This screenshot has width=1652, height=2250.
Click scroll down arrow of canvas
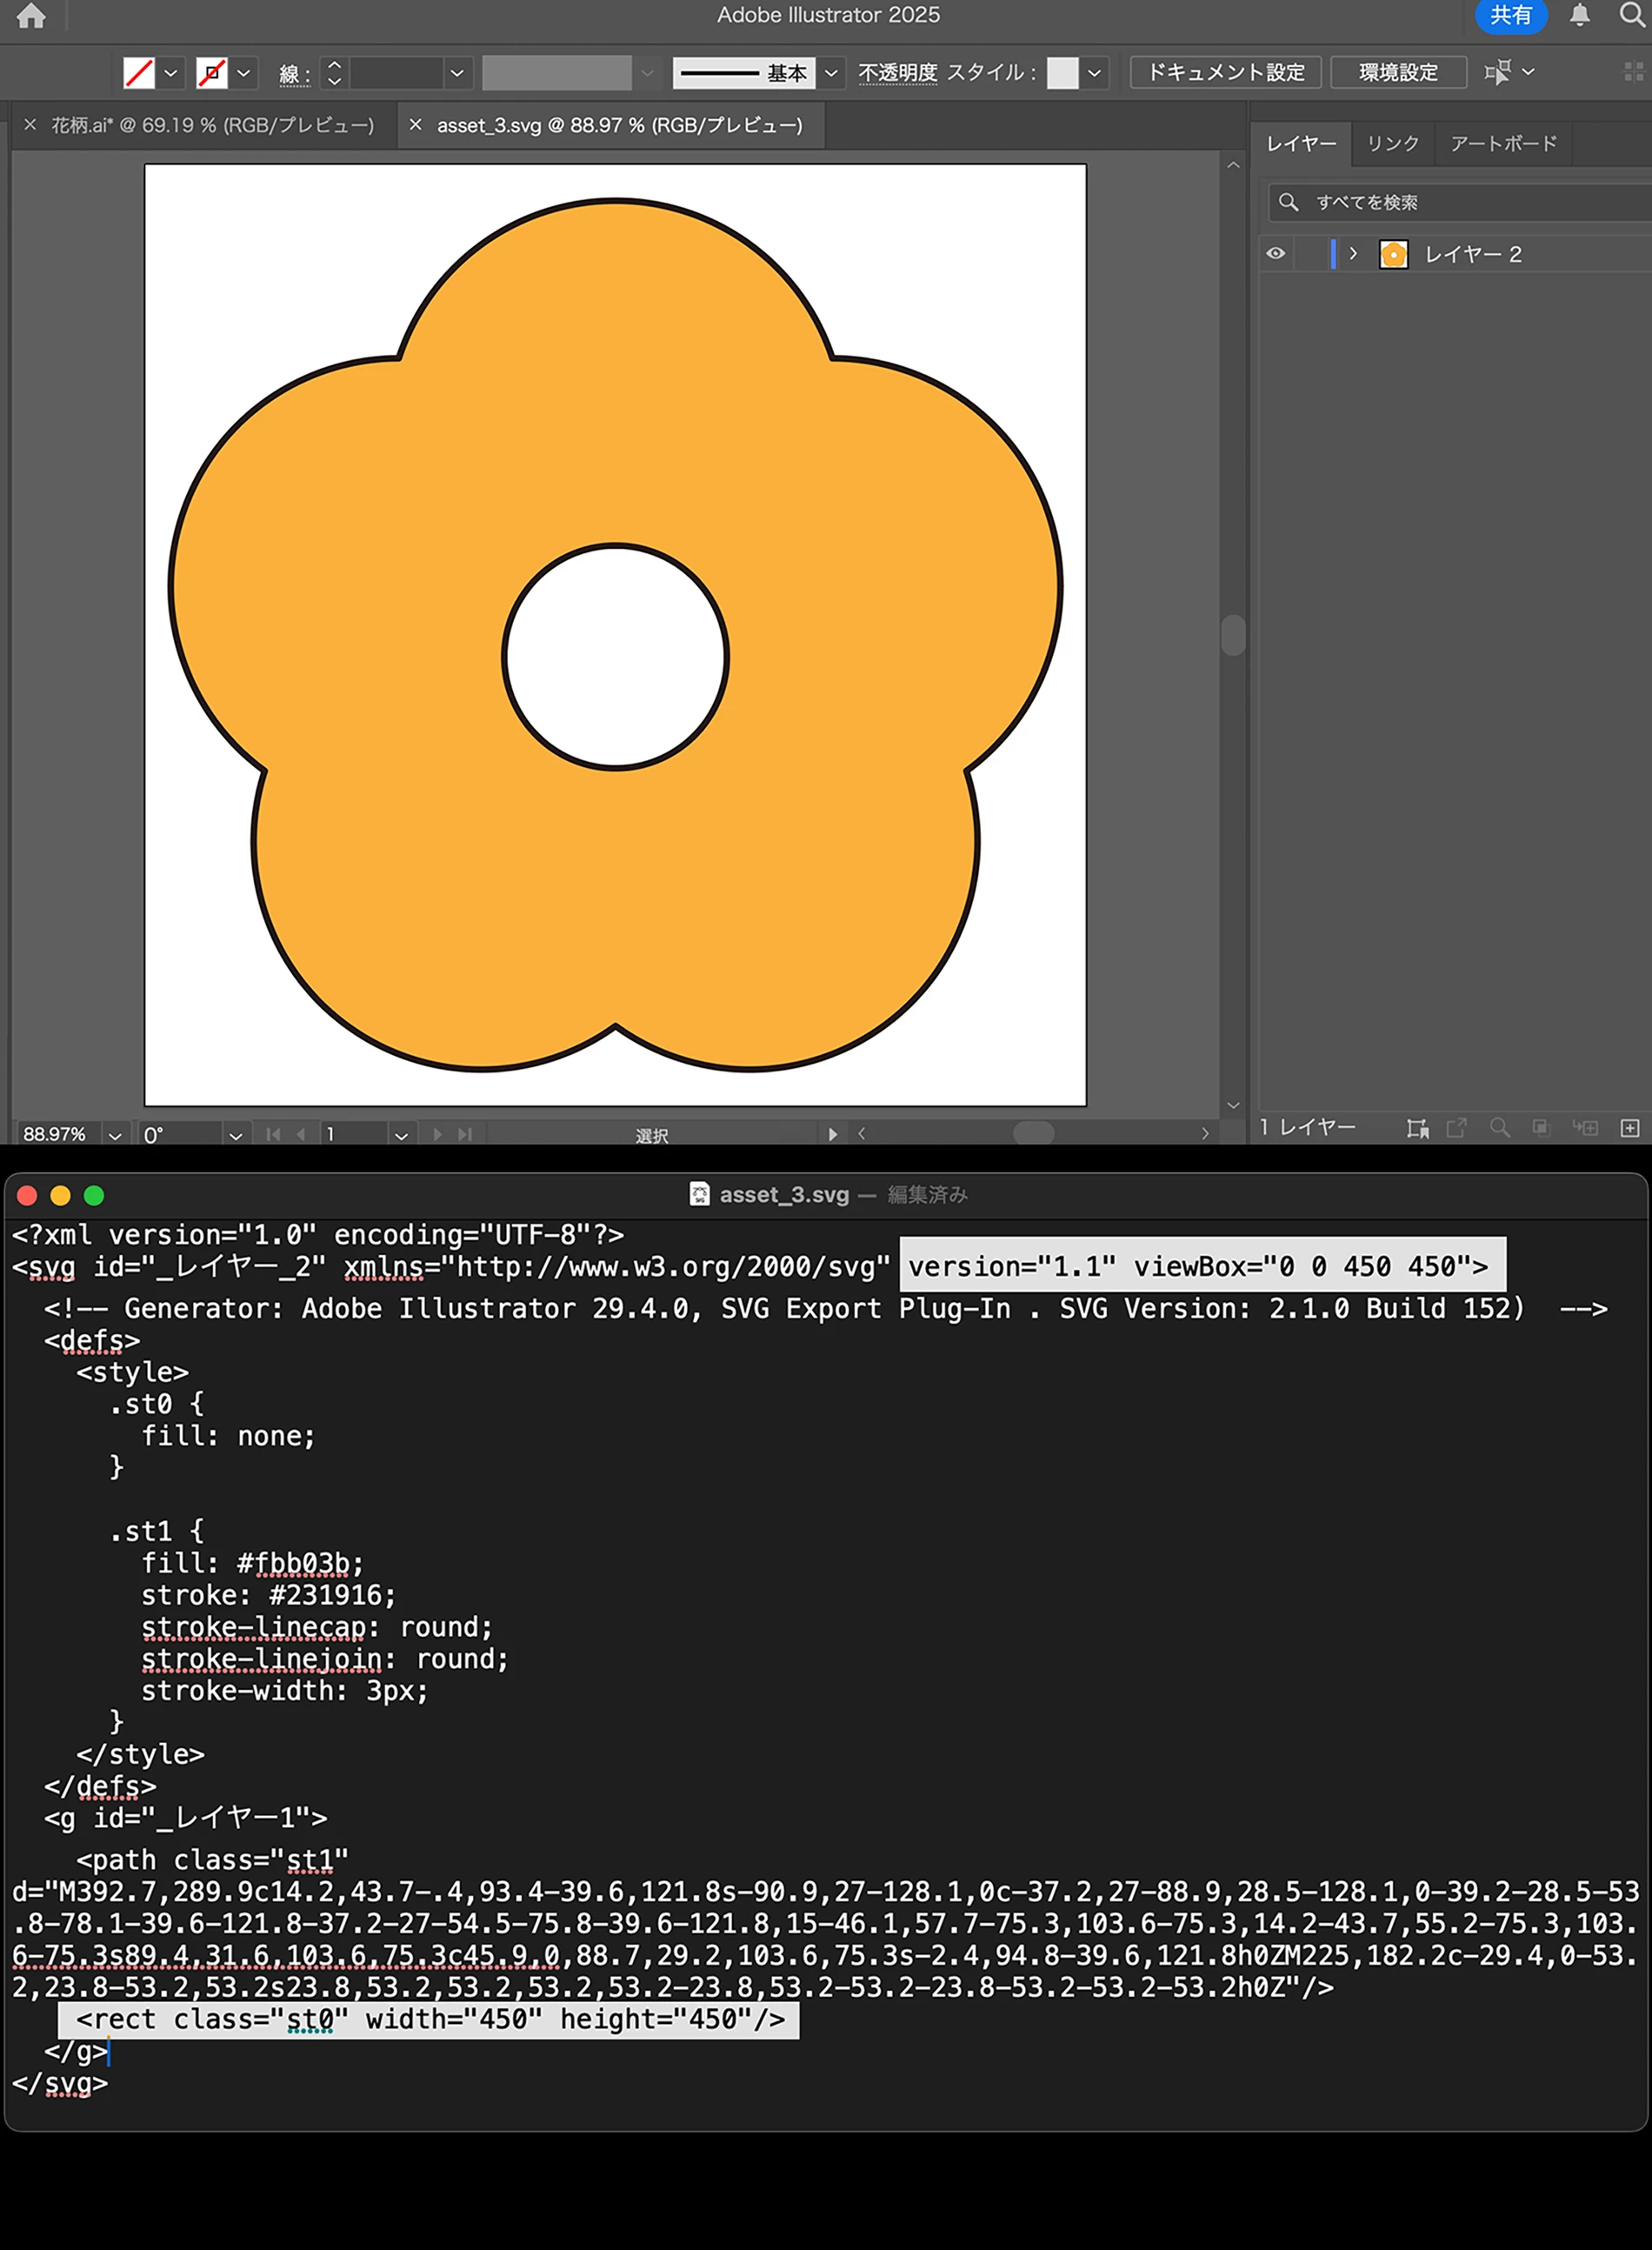click(1233, 1105)
